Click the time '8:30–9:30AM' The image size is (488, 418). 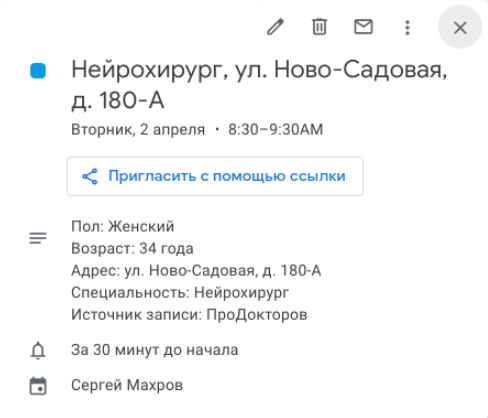pyautogui.click(x=276, y=130)
